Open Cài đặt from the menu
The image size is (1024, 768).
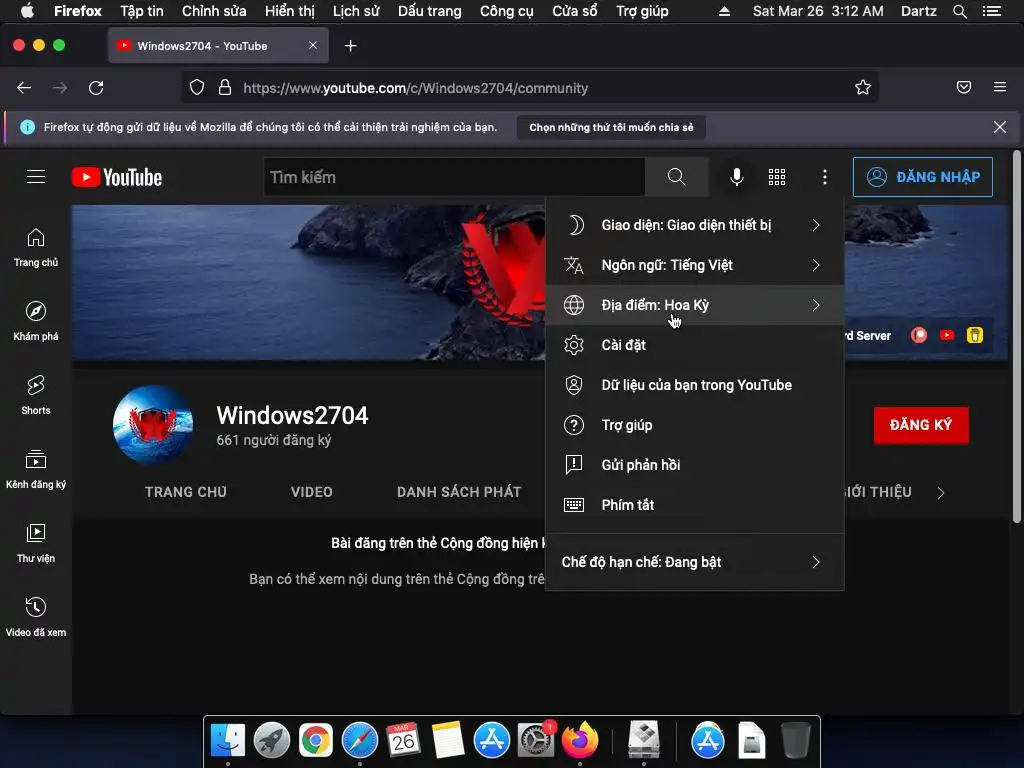tap(694, 345)
